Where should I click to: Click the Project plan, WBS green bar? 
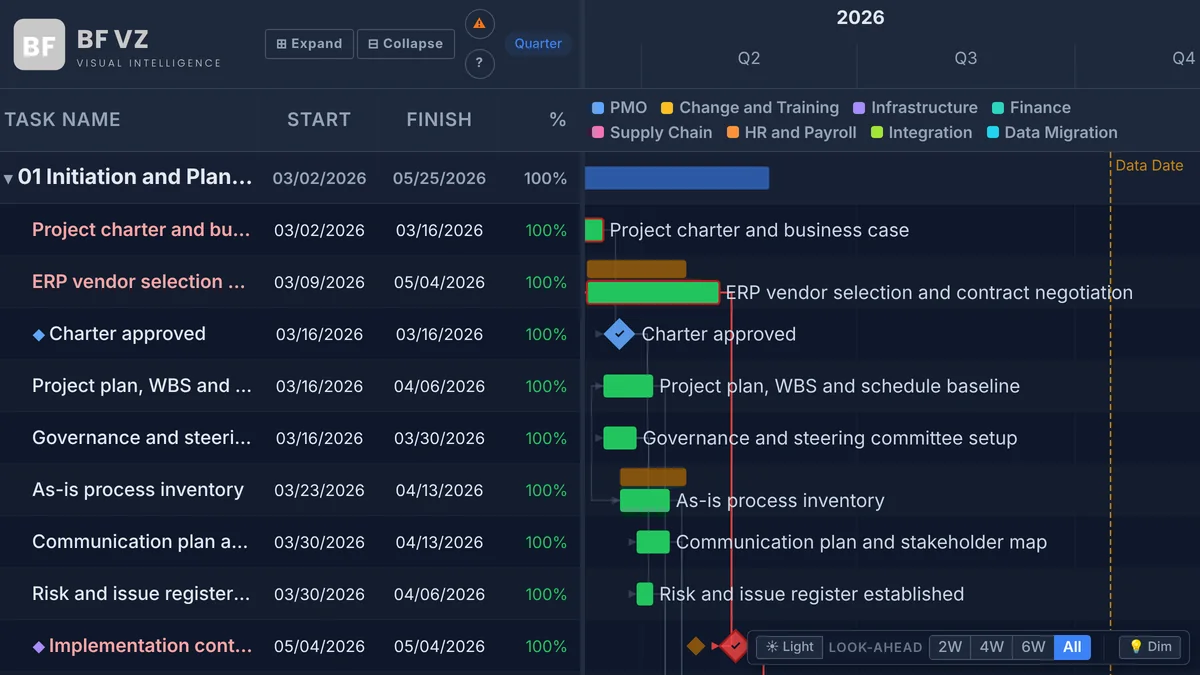(x=628, y=386)
